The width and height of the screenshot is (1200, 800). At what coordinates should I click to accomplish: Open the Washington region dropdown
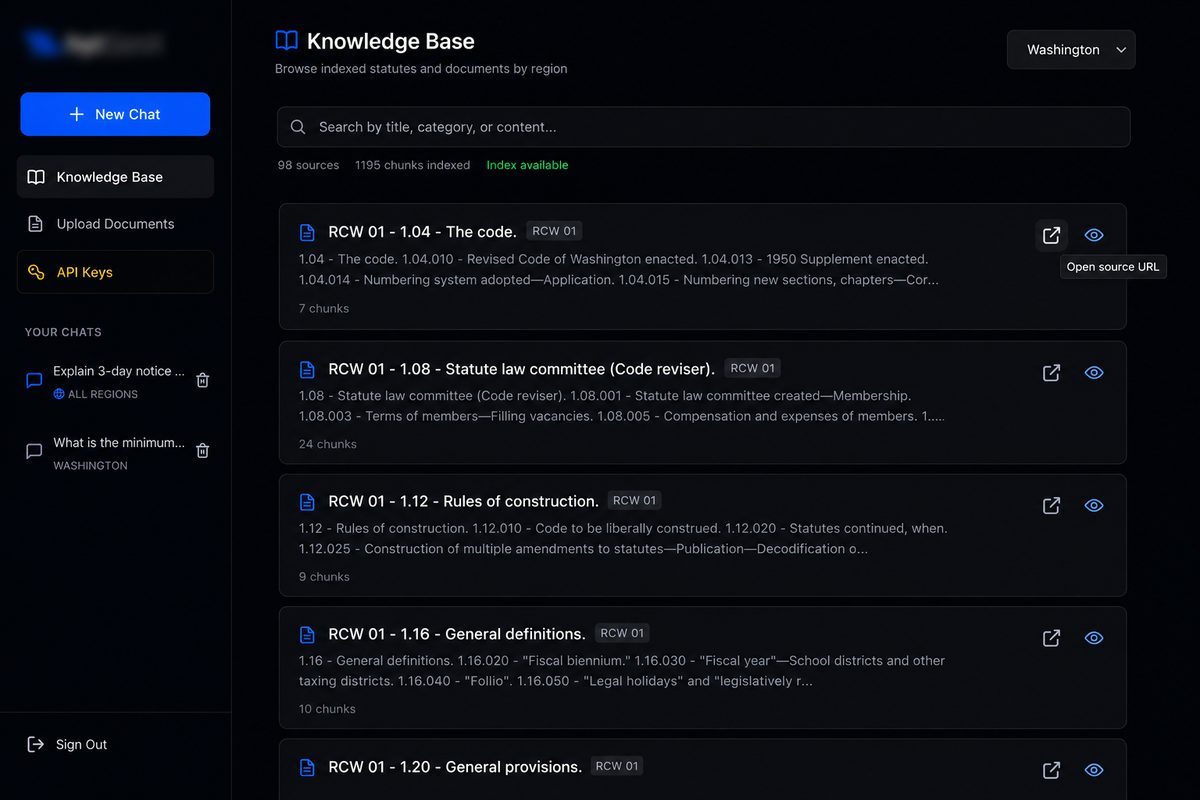coord(1071,50)
